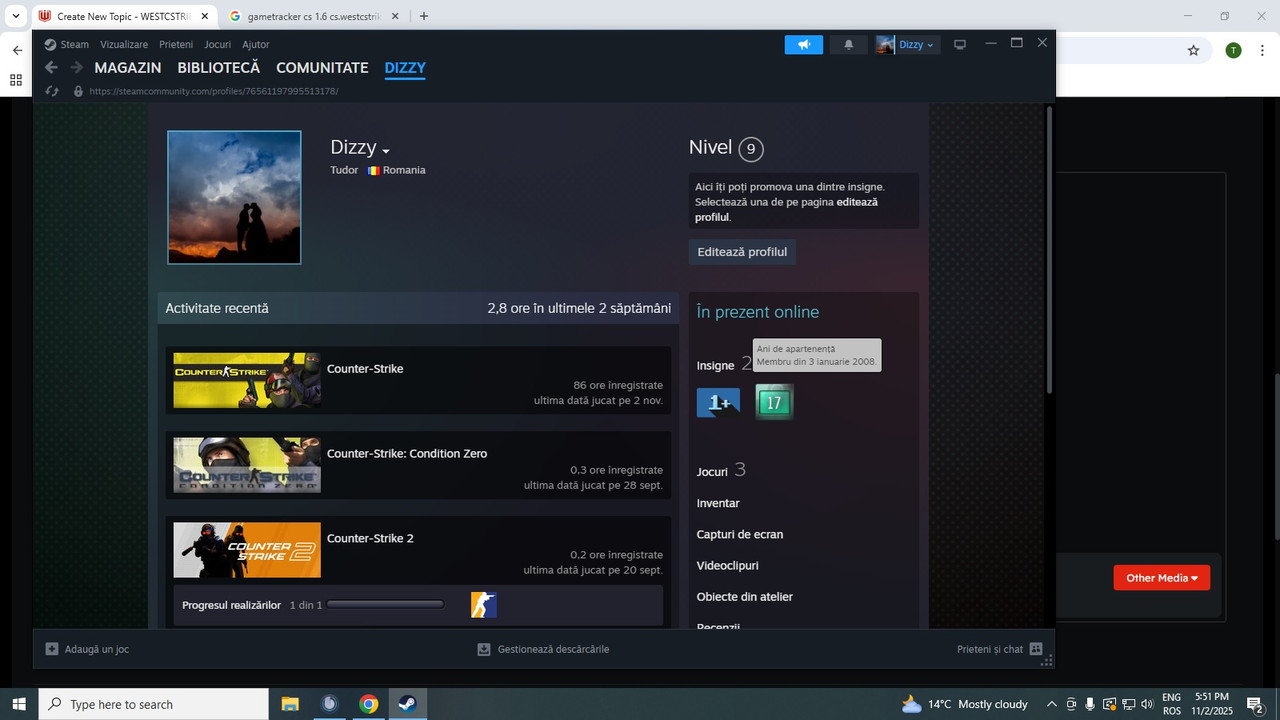Viewport: 1280px width, 720px height.
Task: Click the Steam announcements megaphone icon
Action: (x=803, y=45)
